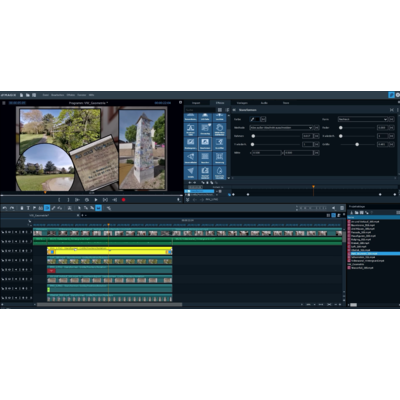
Task: Click the preview monitor settings icon
Action: click(180, 103)
